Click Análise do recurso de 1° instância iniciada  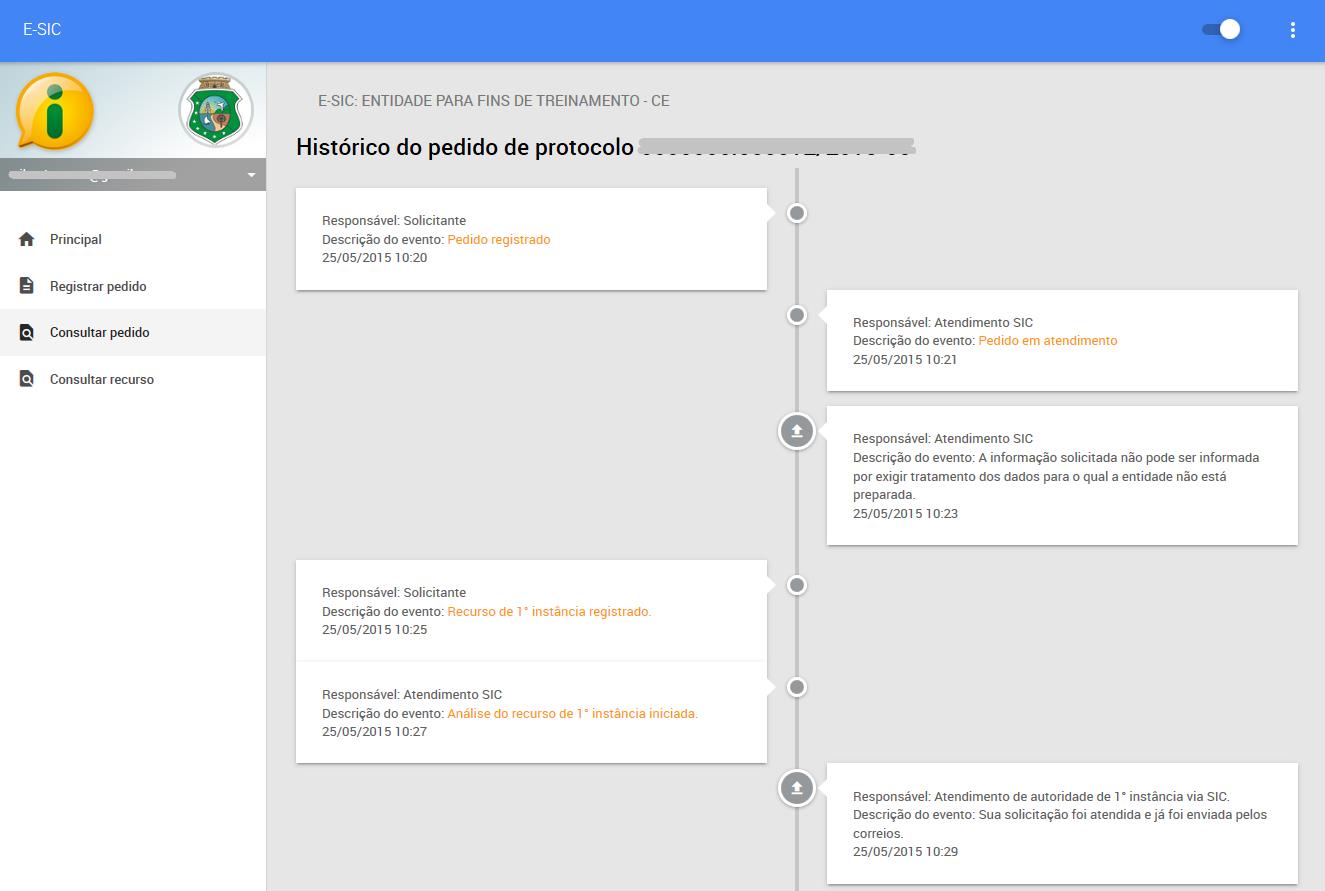572,714
